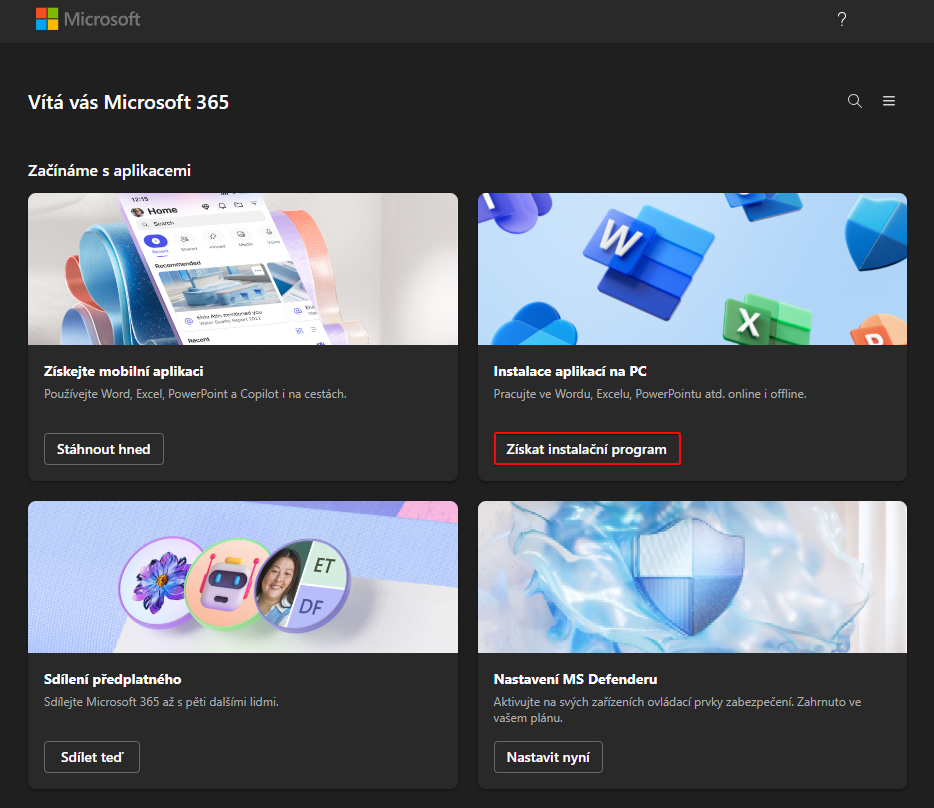
Task: Click the Získat instalační program button
Action: tap(587, 449)
